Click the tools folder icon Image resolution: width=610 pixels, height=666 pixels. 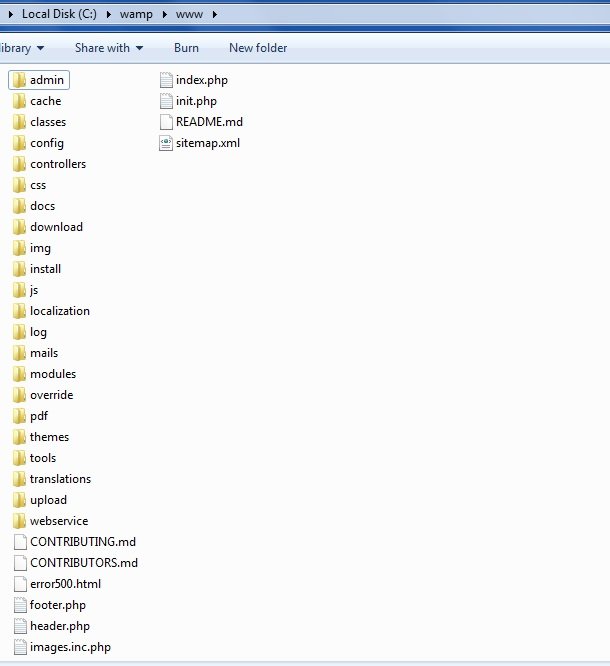point(19,458)
